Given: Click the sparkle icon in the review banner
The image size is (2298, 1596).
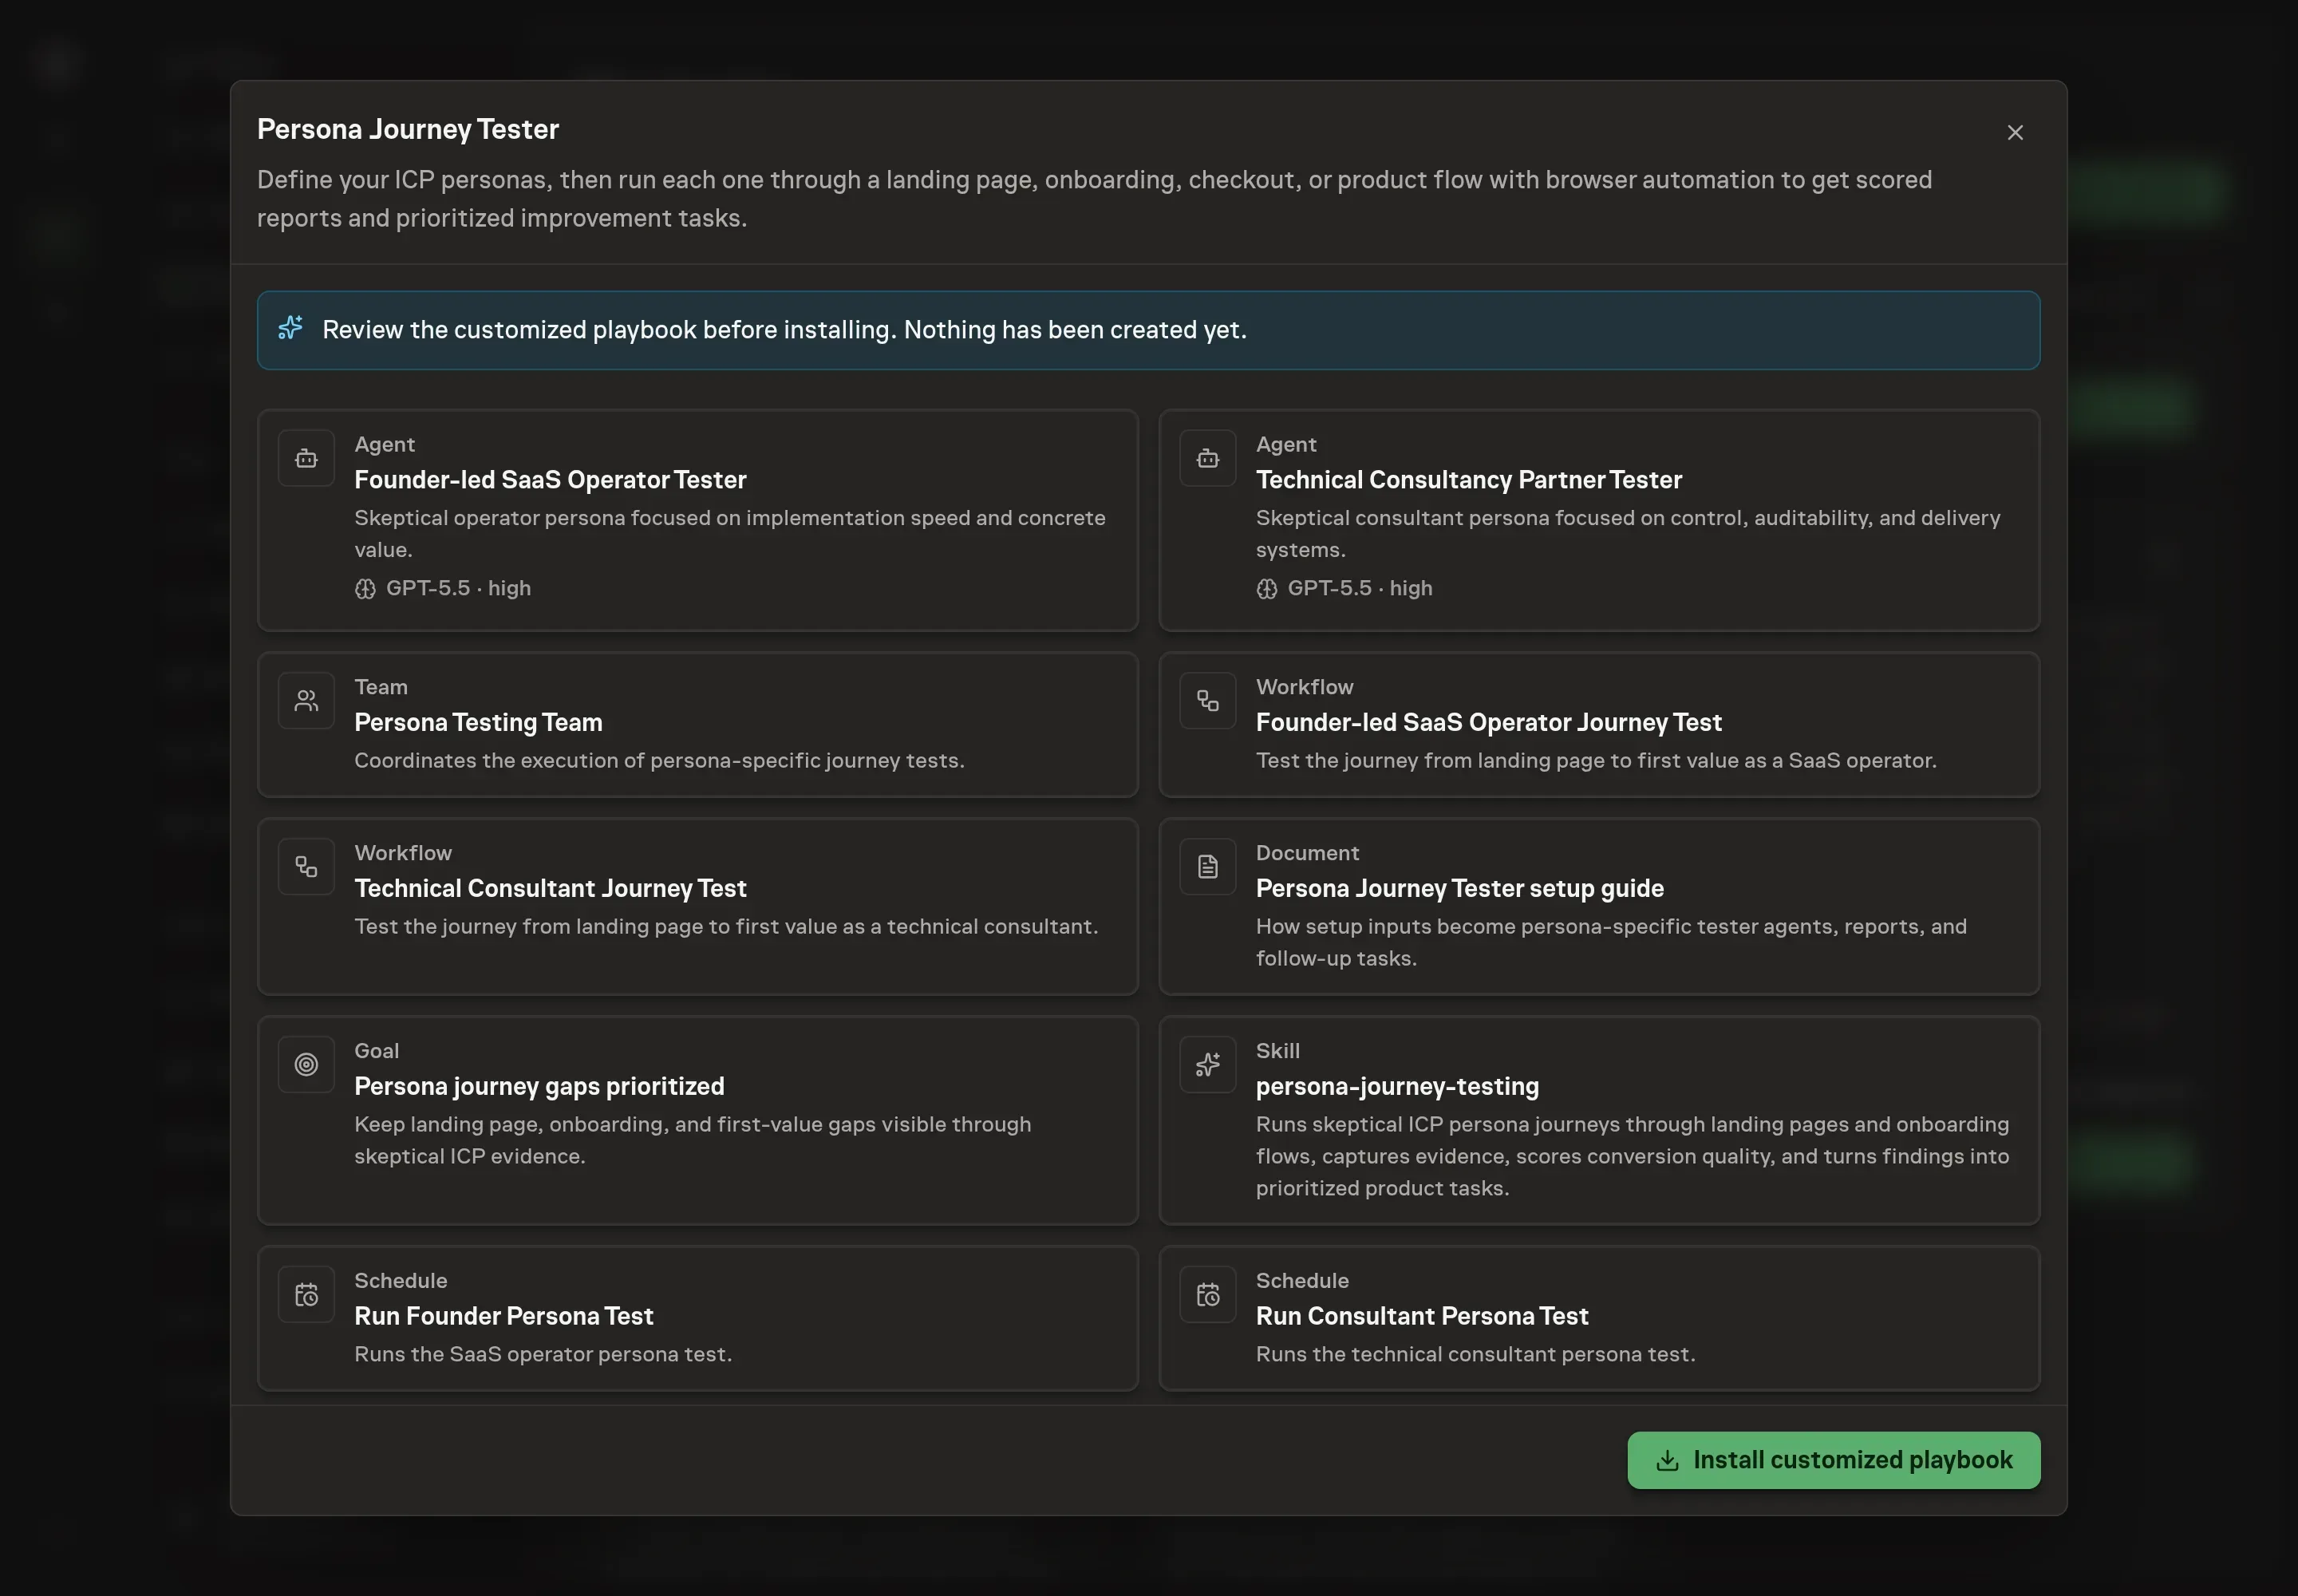Looking at the screenshot, I should coord(291,328).
